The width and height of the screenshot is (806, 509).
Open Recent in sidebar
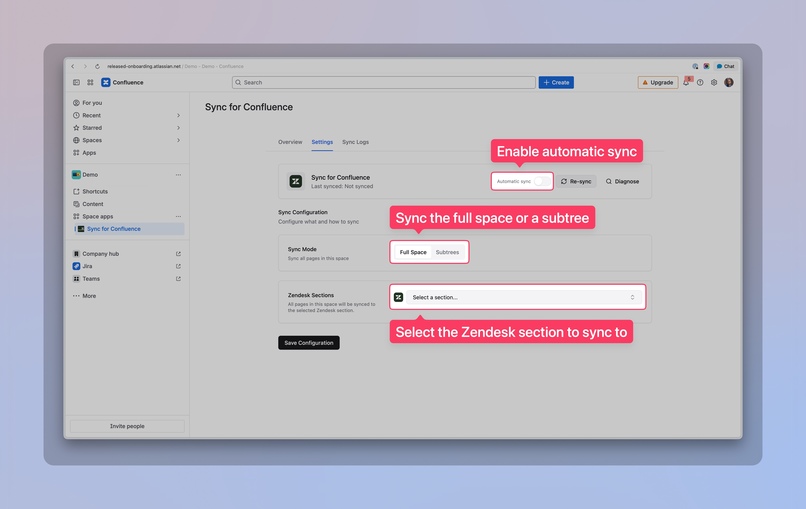pyautogui.click(x=91, y=115)
